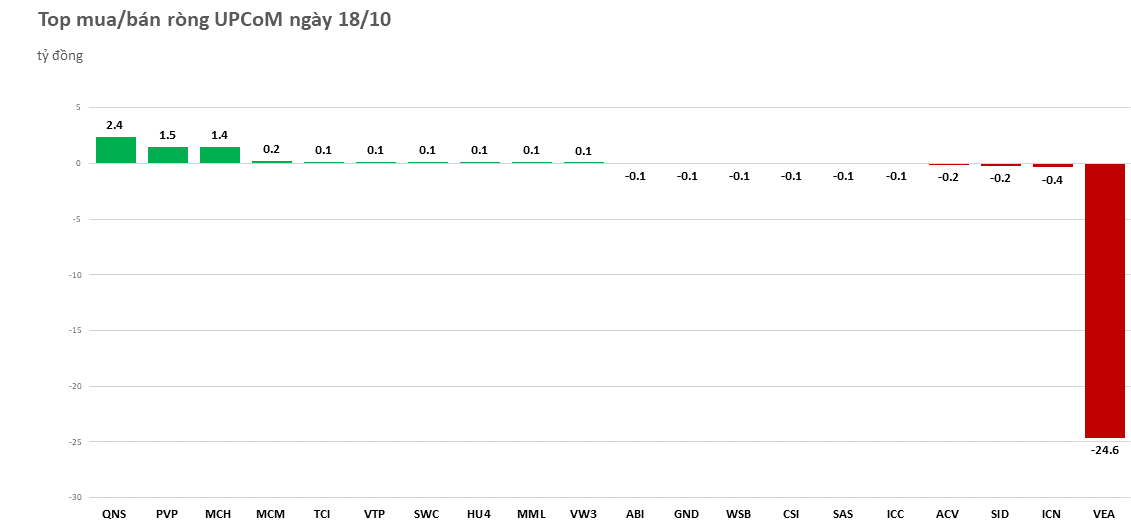The width and height of the screenshot is (1131, 523).
Task: Click the large red VEA bar
Action: tap(1104, 300)
